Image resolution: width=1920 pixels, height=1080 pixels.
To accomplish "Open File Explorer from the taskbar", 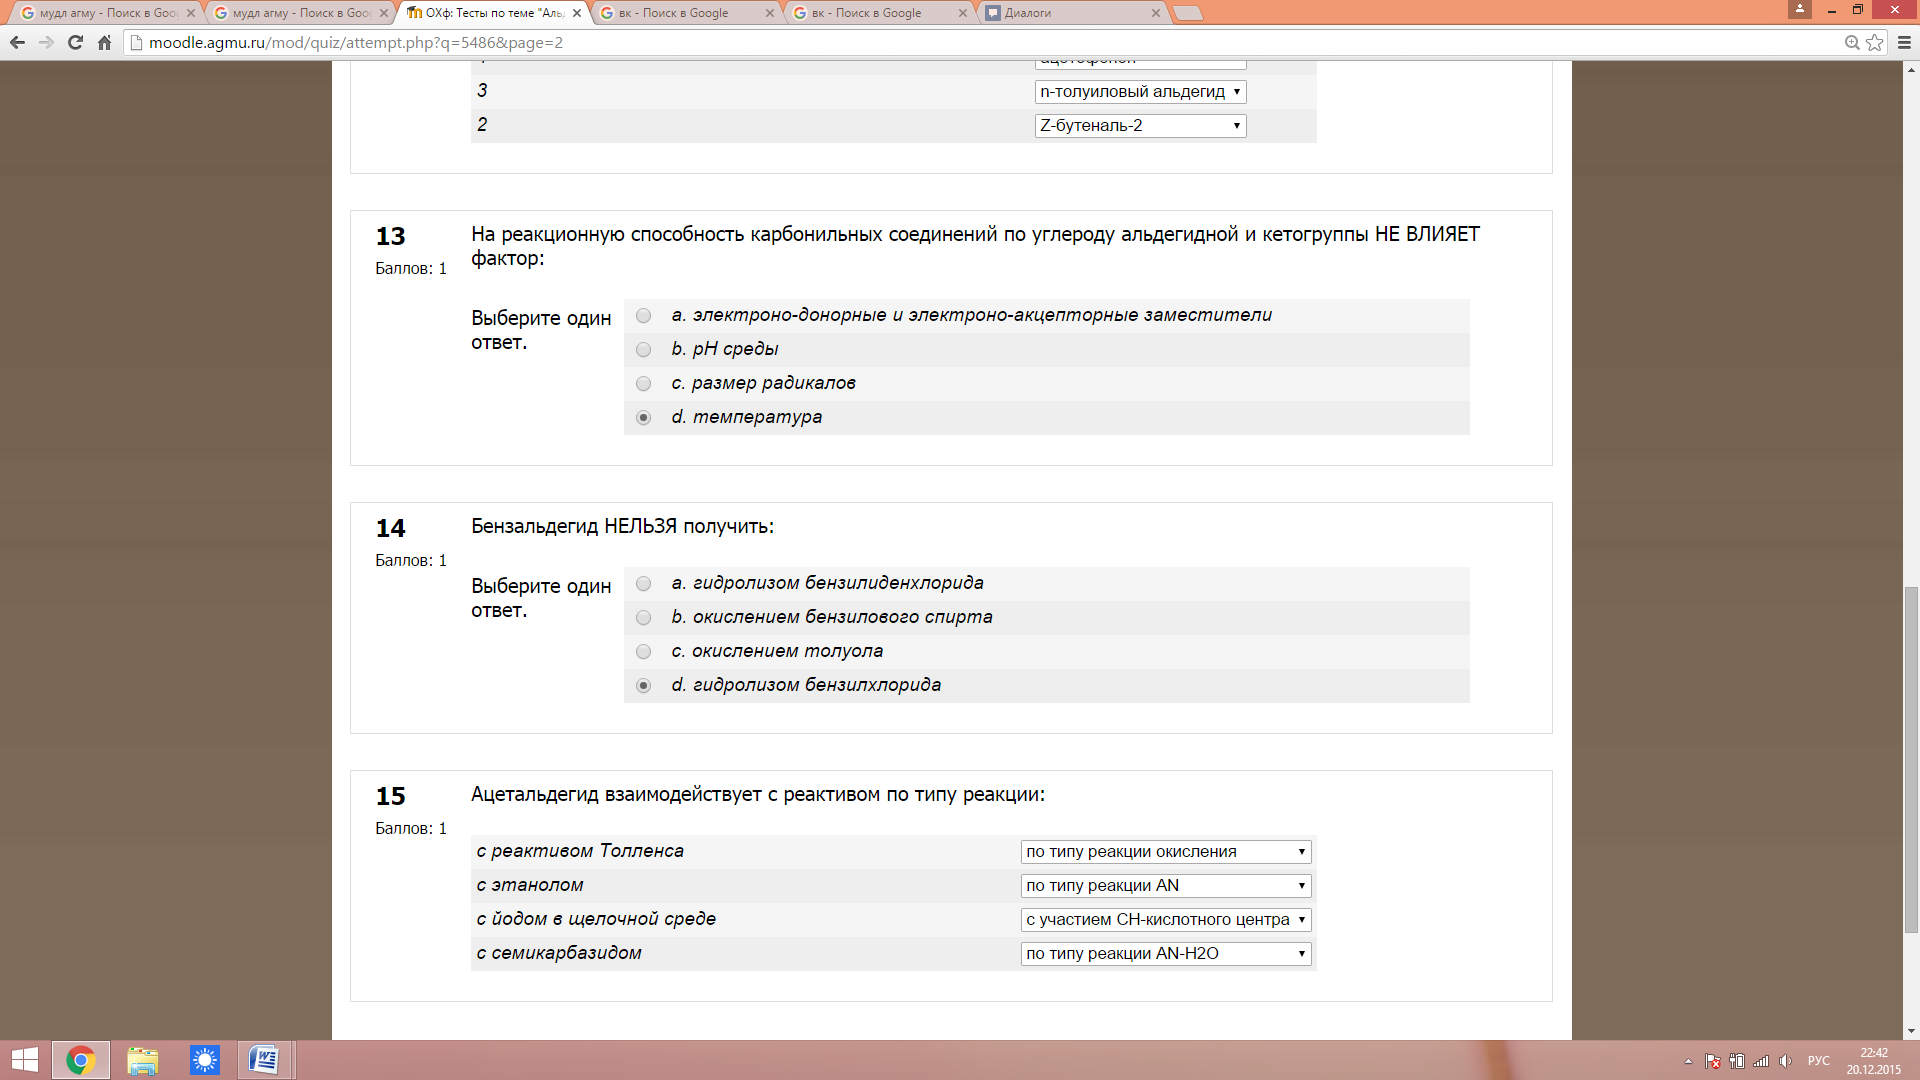I will (x=142, y=1060).
